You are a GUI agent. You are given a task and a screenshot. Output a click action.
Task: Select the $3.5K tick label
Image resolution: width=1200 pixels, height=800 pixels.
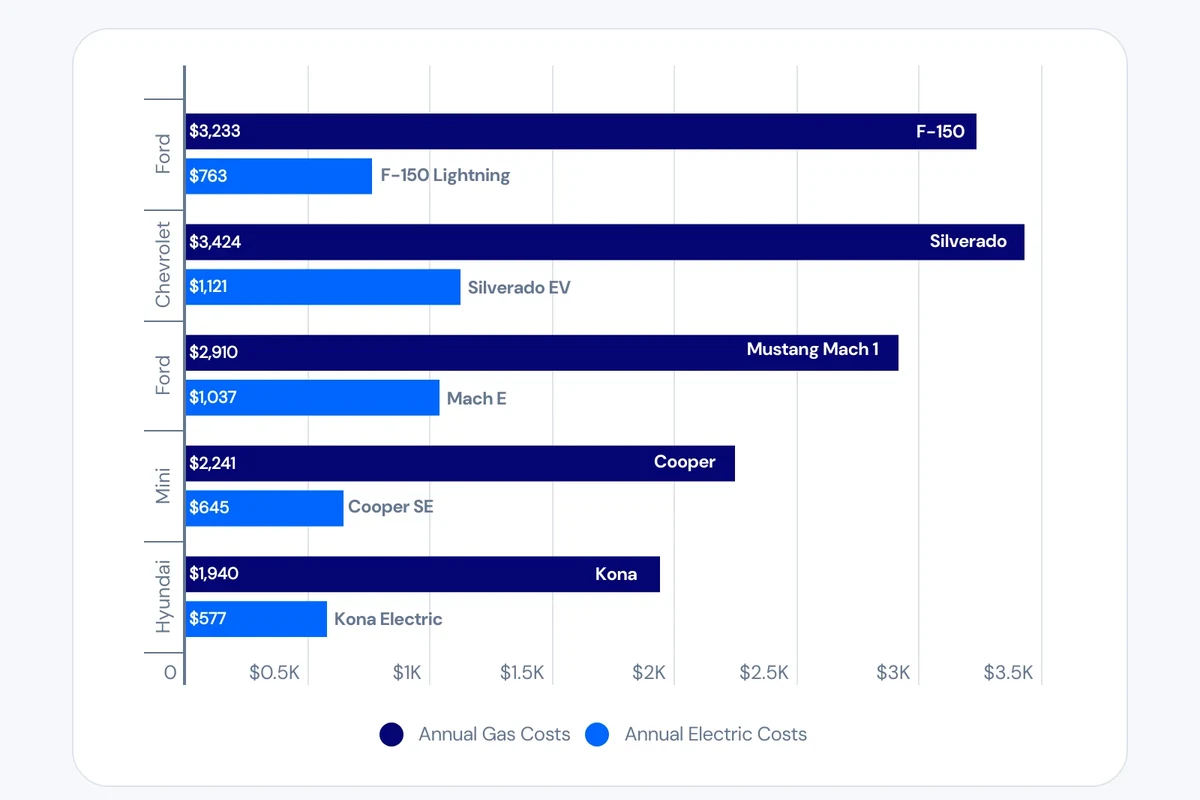1008,673
